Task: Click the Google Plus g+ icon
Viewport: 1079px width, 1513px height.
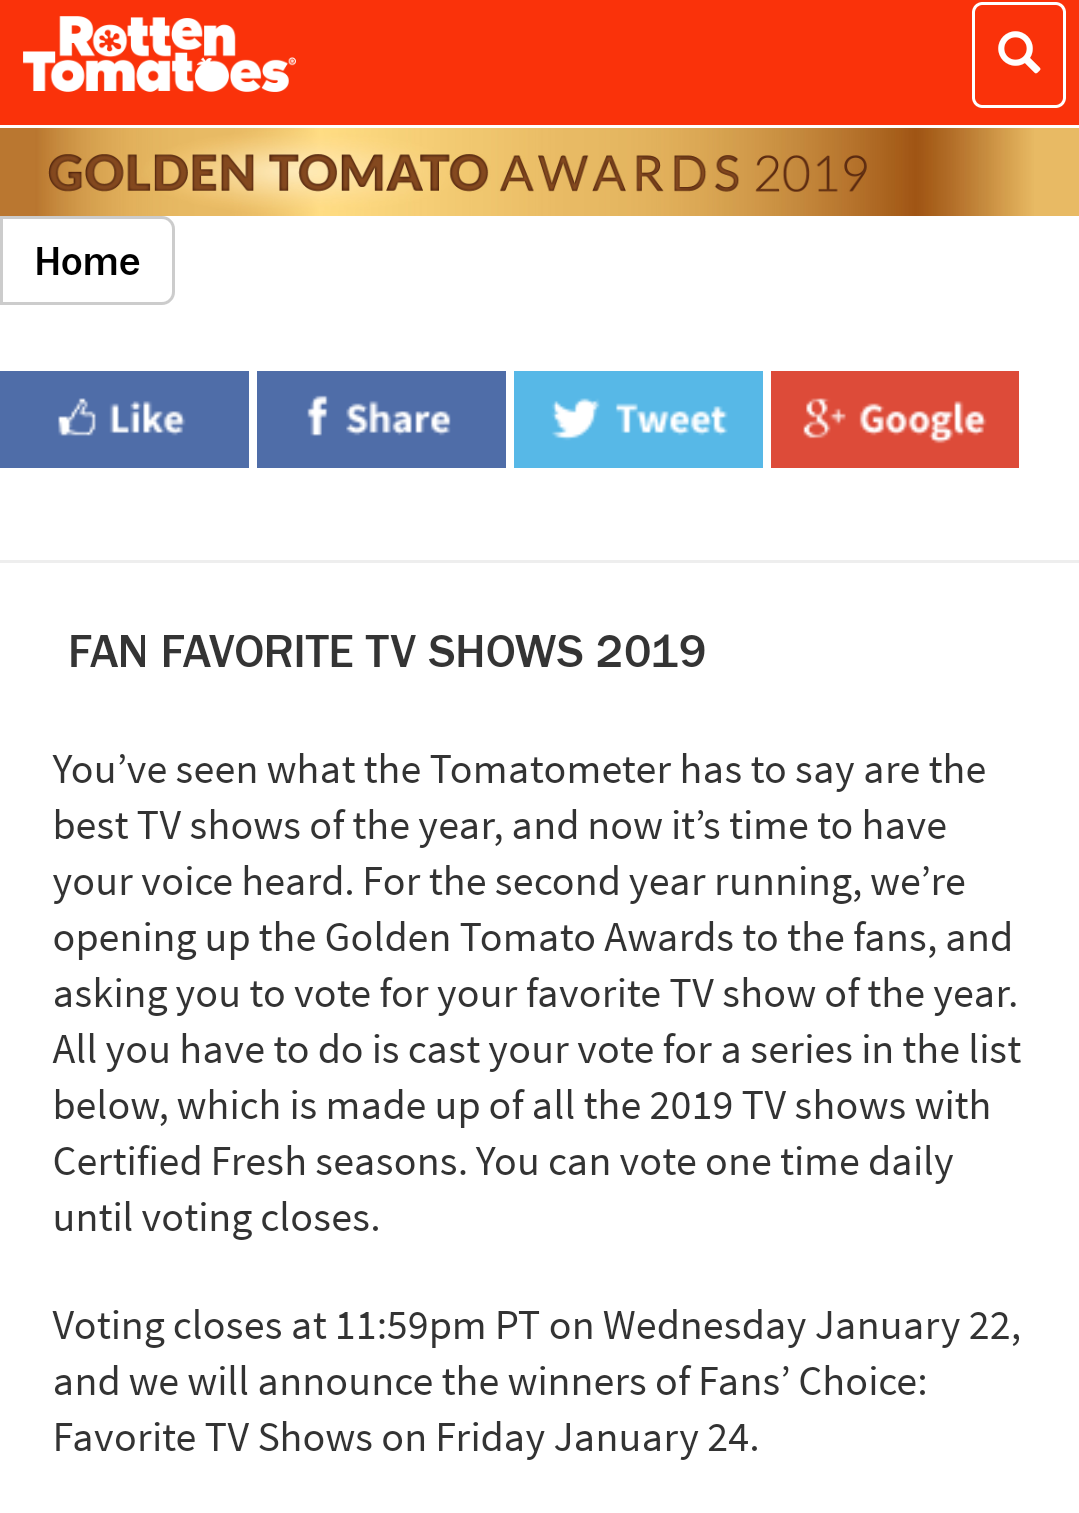Action: click(823, 419)
